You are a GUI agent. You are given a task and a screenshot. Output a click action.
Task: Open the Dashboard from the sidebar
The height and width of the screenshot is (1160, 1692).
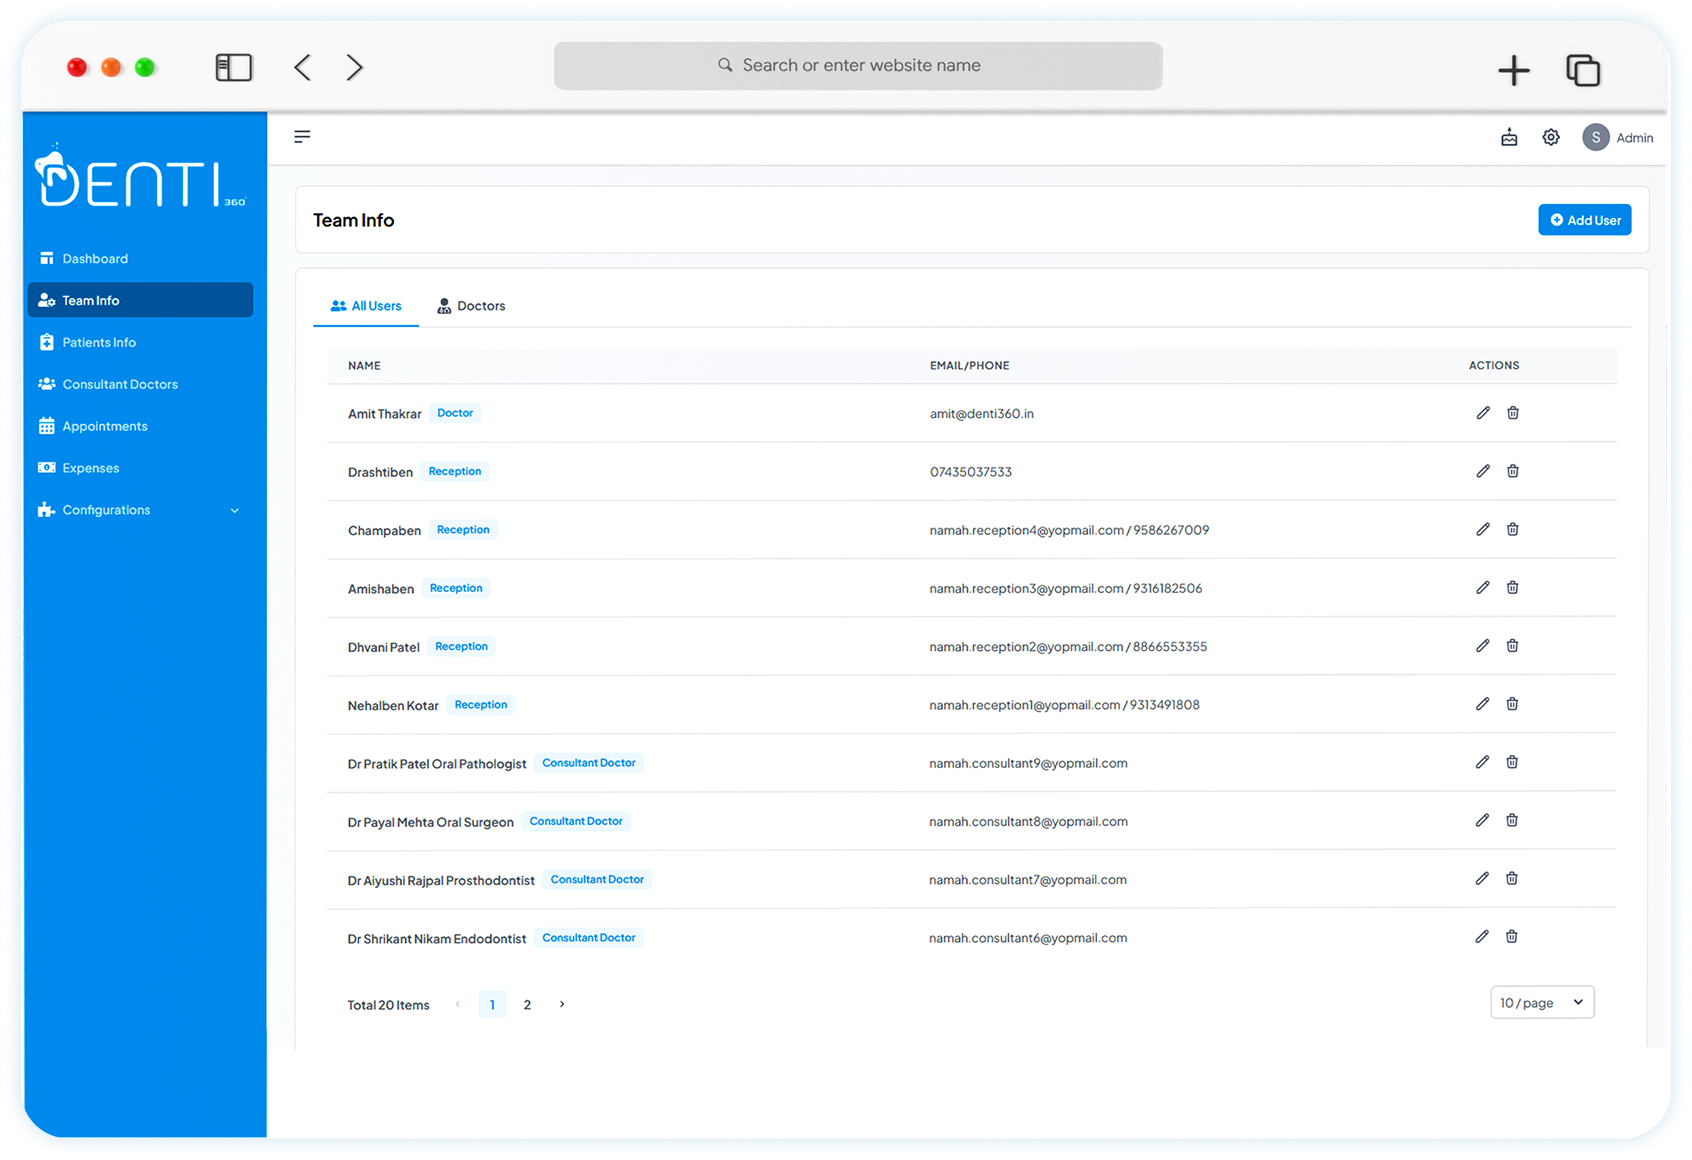click(95, 258)
